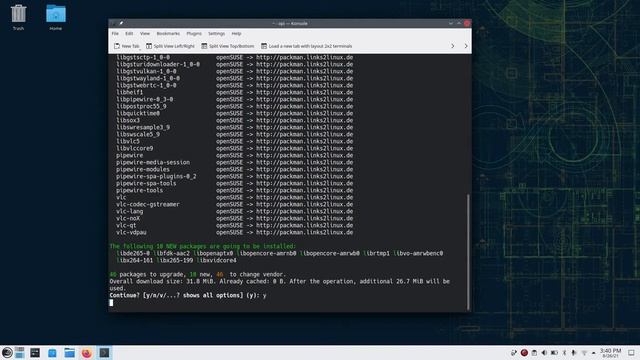Viewport: 640px width, 360px height.
Task: Expand the Konsole toolbar overflow chevron
Action: tap(453, 46)
